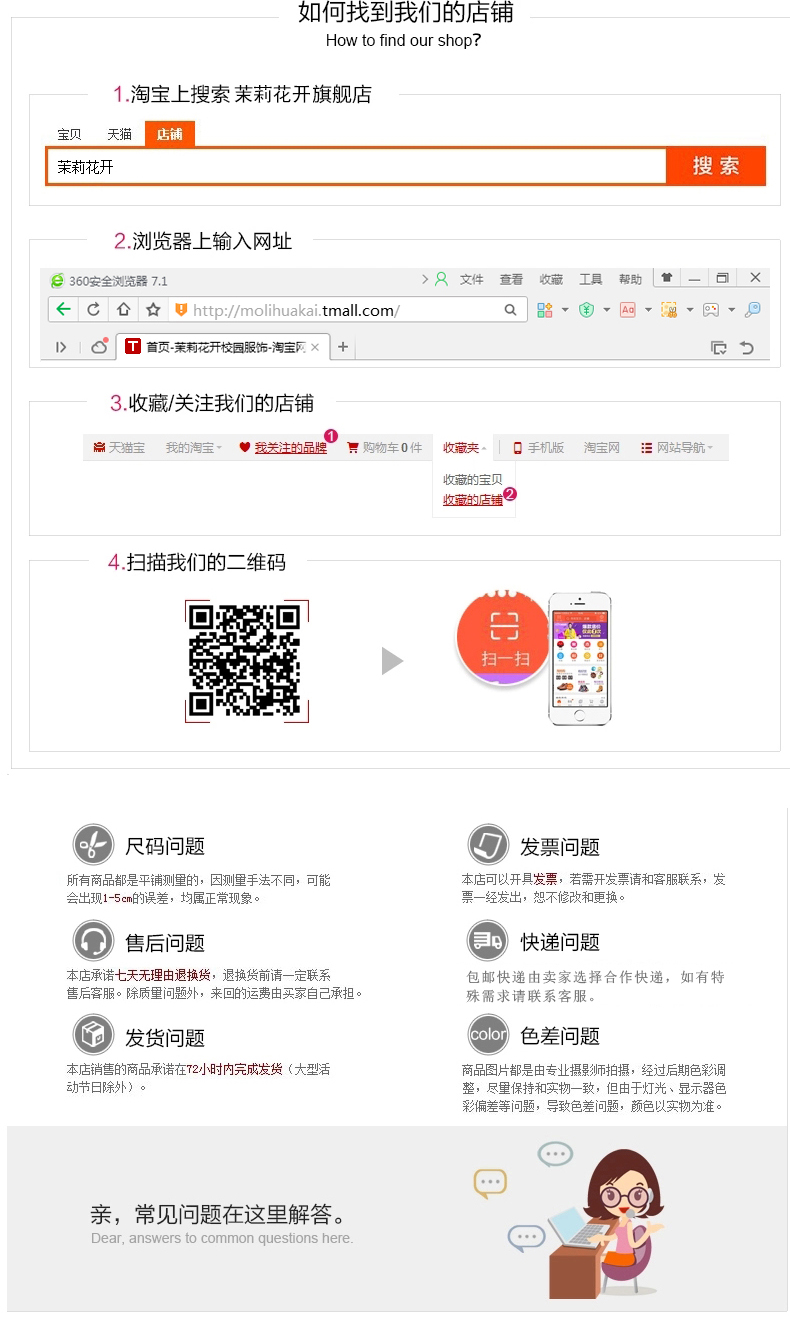Click the bookmark star icon
Image resolution: width=790 pixels, height=1334 pixels.
pyautogui.click(x=153, y=310)
